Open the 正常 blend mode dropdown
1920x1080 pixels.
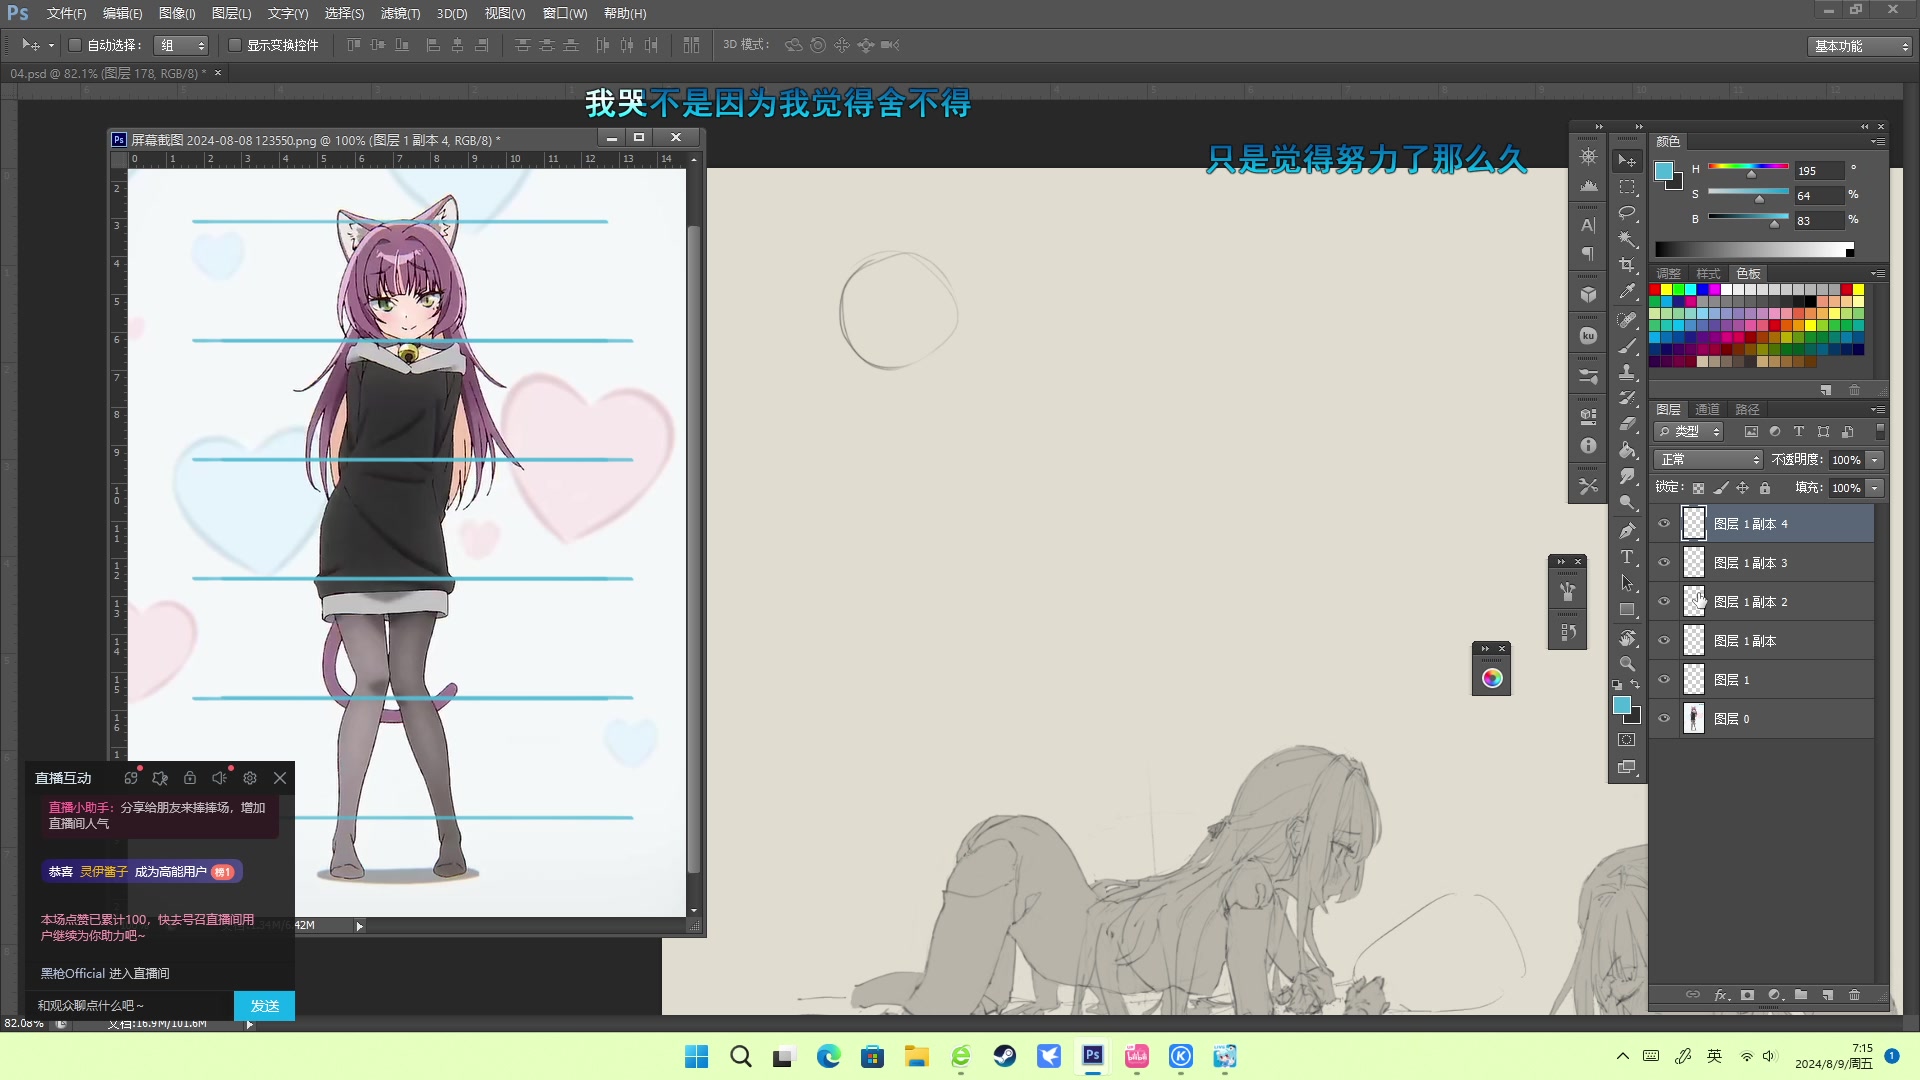click(x=1708, y=459)
